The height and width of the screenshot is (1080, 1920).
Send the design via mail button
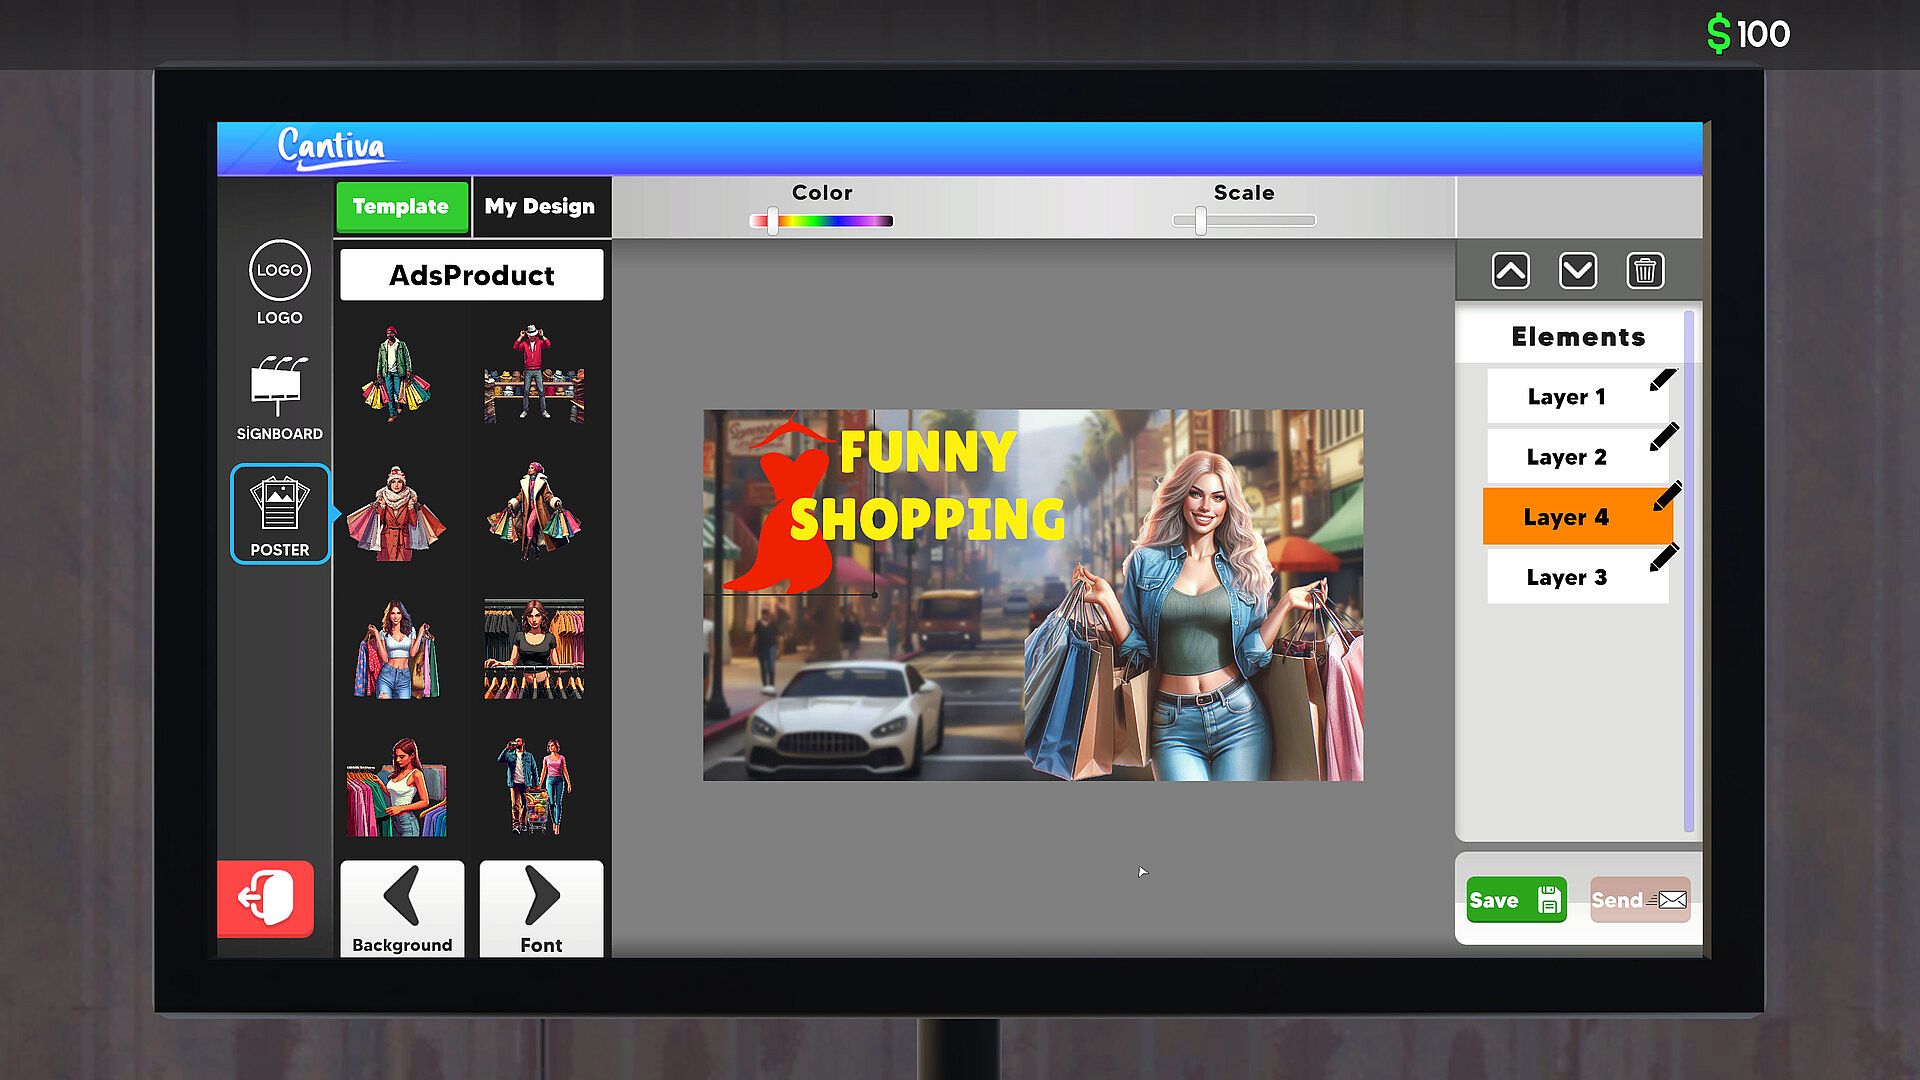[1639, 900]
